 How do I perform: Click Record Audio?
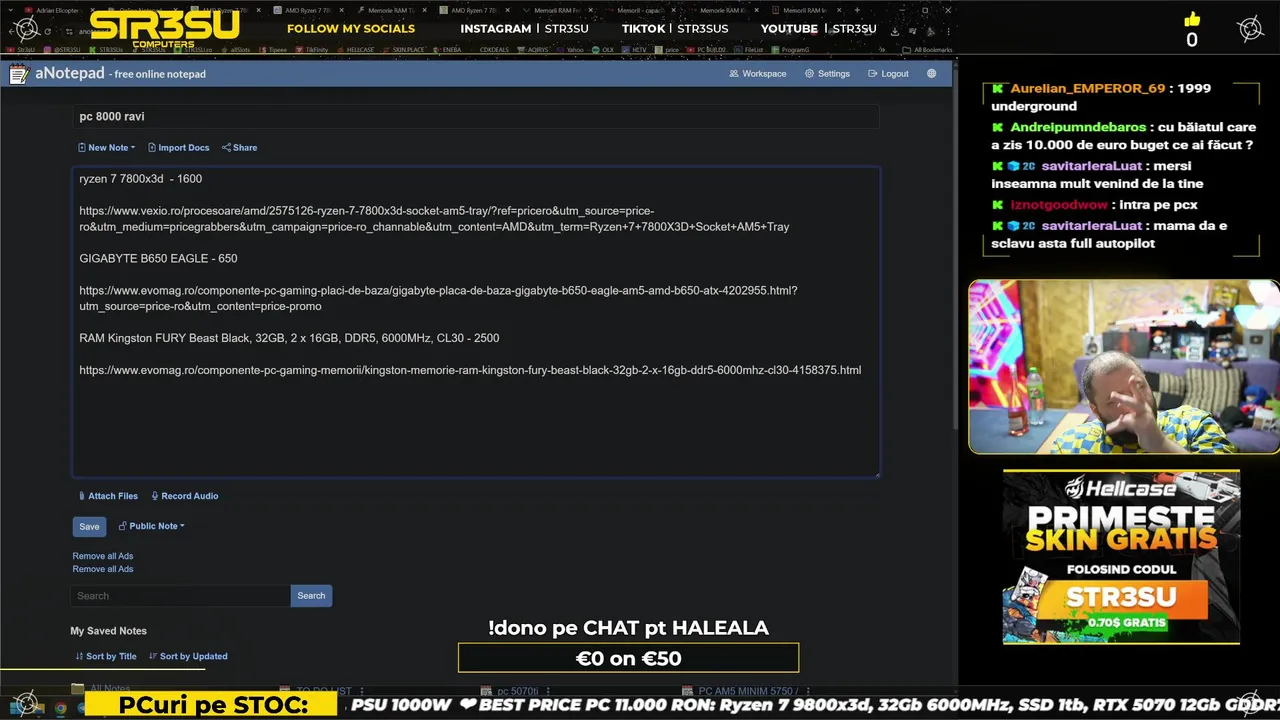click(x=185, y=496)
